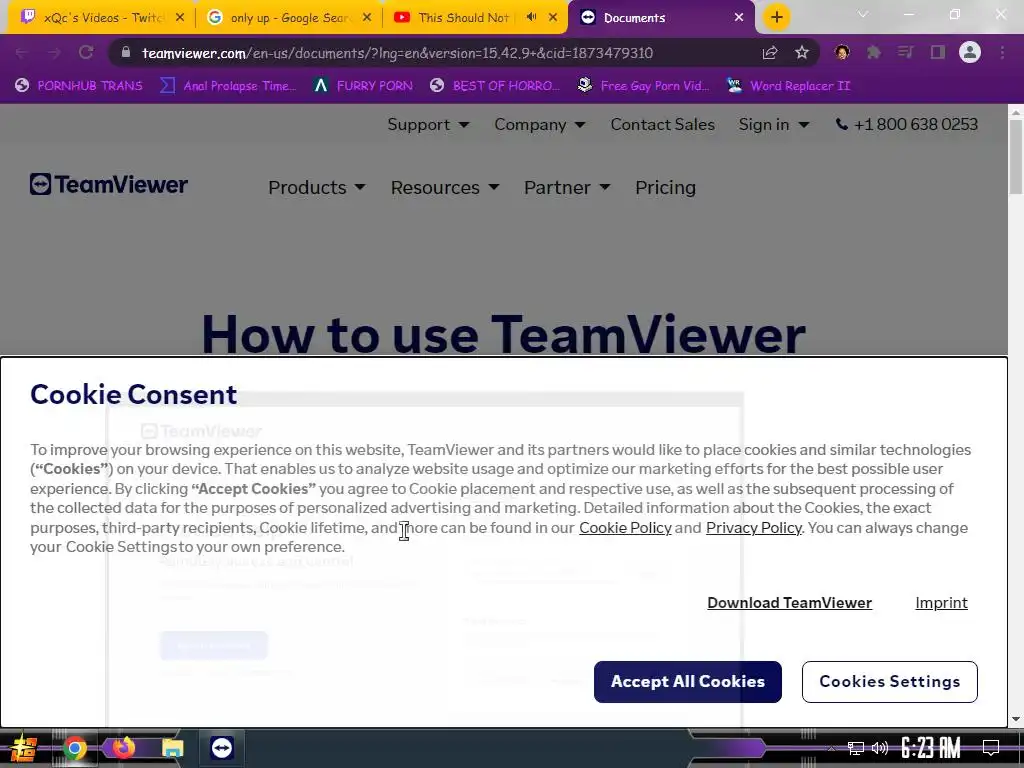This screenshot has height=768, width=1024.
Task: Launch Chrome from the taskbar
Action: (x=74, y=748)
